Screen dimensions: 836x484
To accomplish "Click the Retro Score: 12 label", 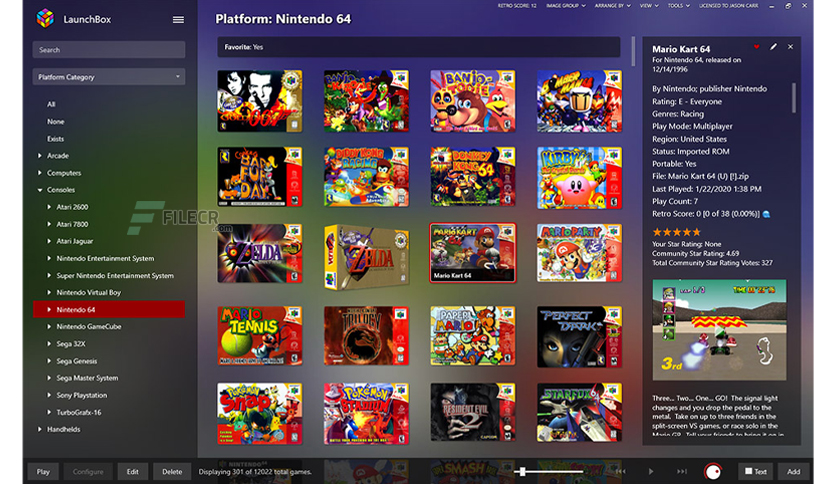I will [517, 5].
